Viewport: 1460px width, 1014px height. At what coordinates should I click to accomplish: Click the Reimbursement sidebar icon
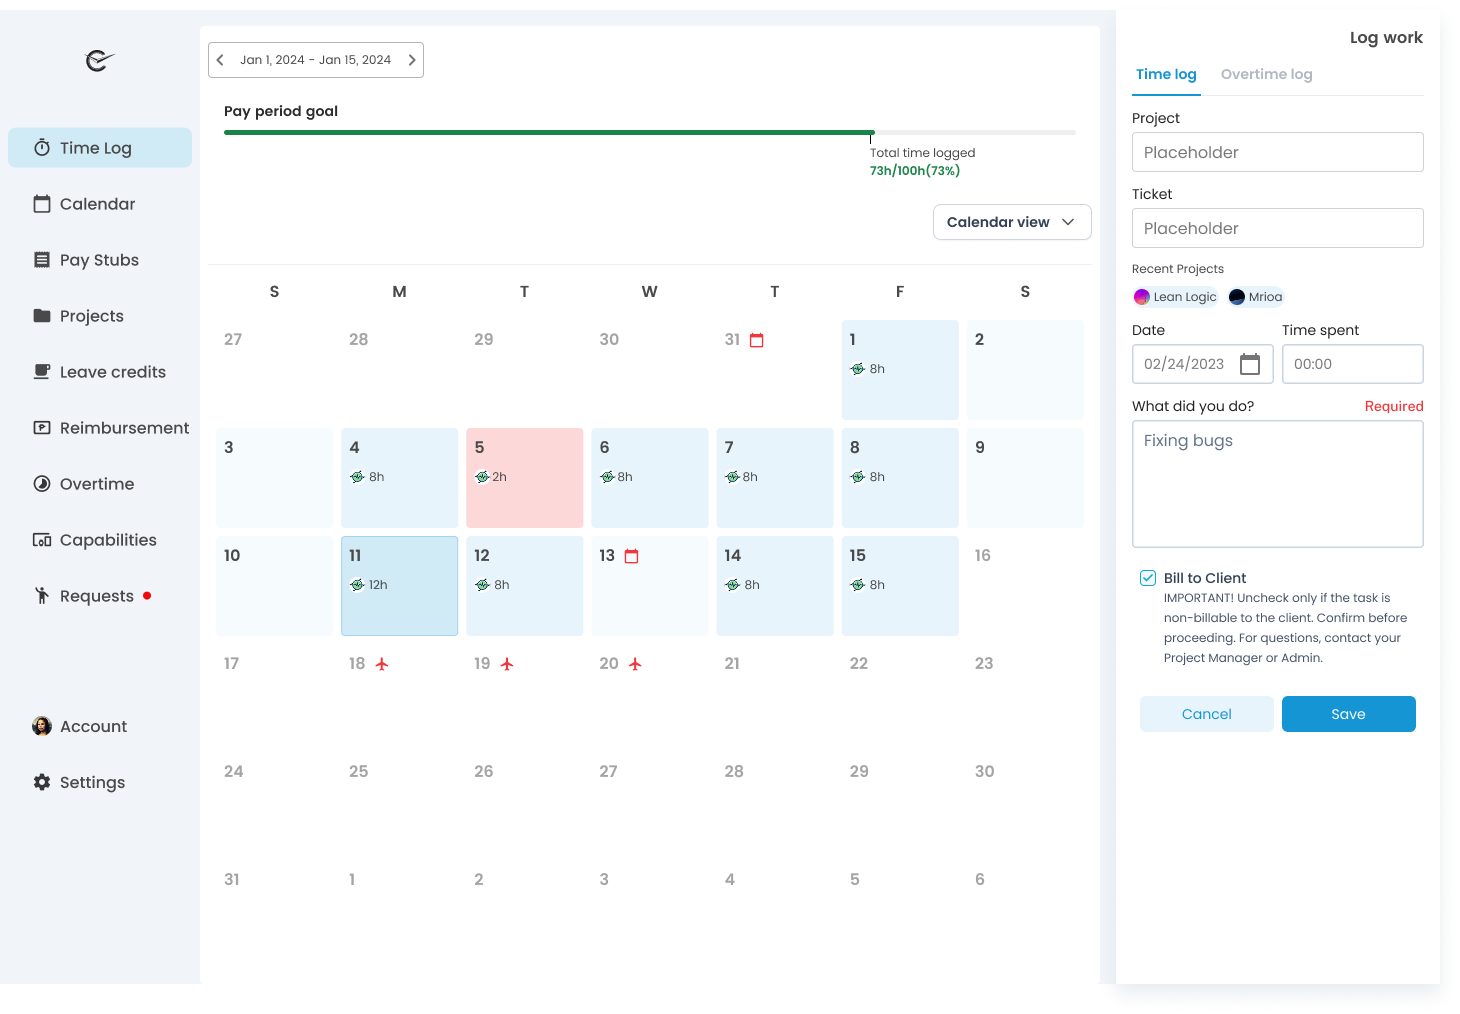click(x=42, y=427)
